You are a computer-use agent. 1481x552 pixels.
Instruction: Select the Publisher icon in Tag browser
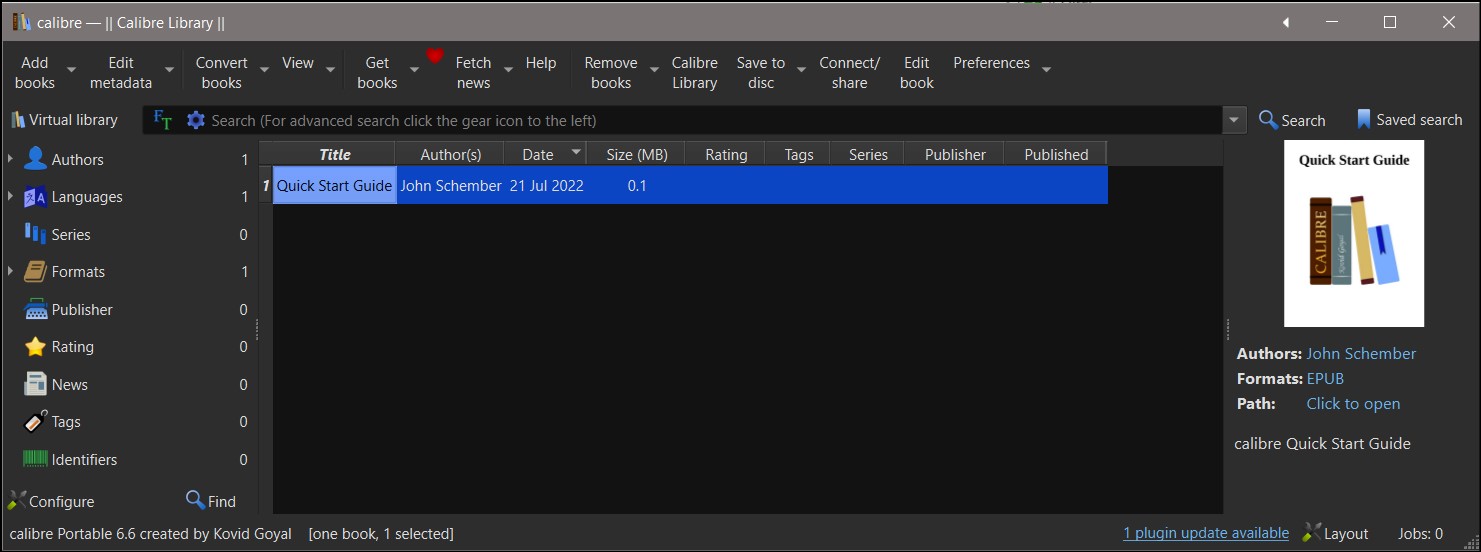(x=35, y=309)
